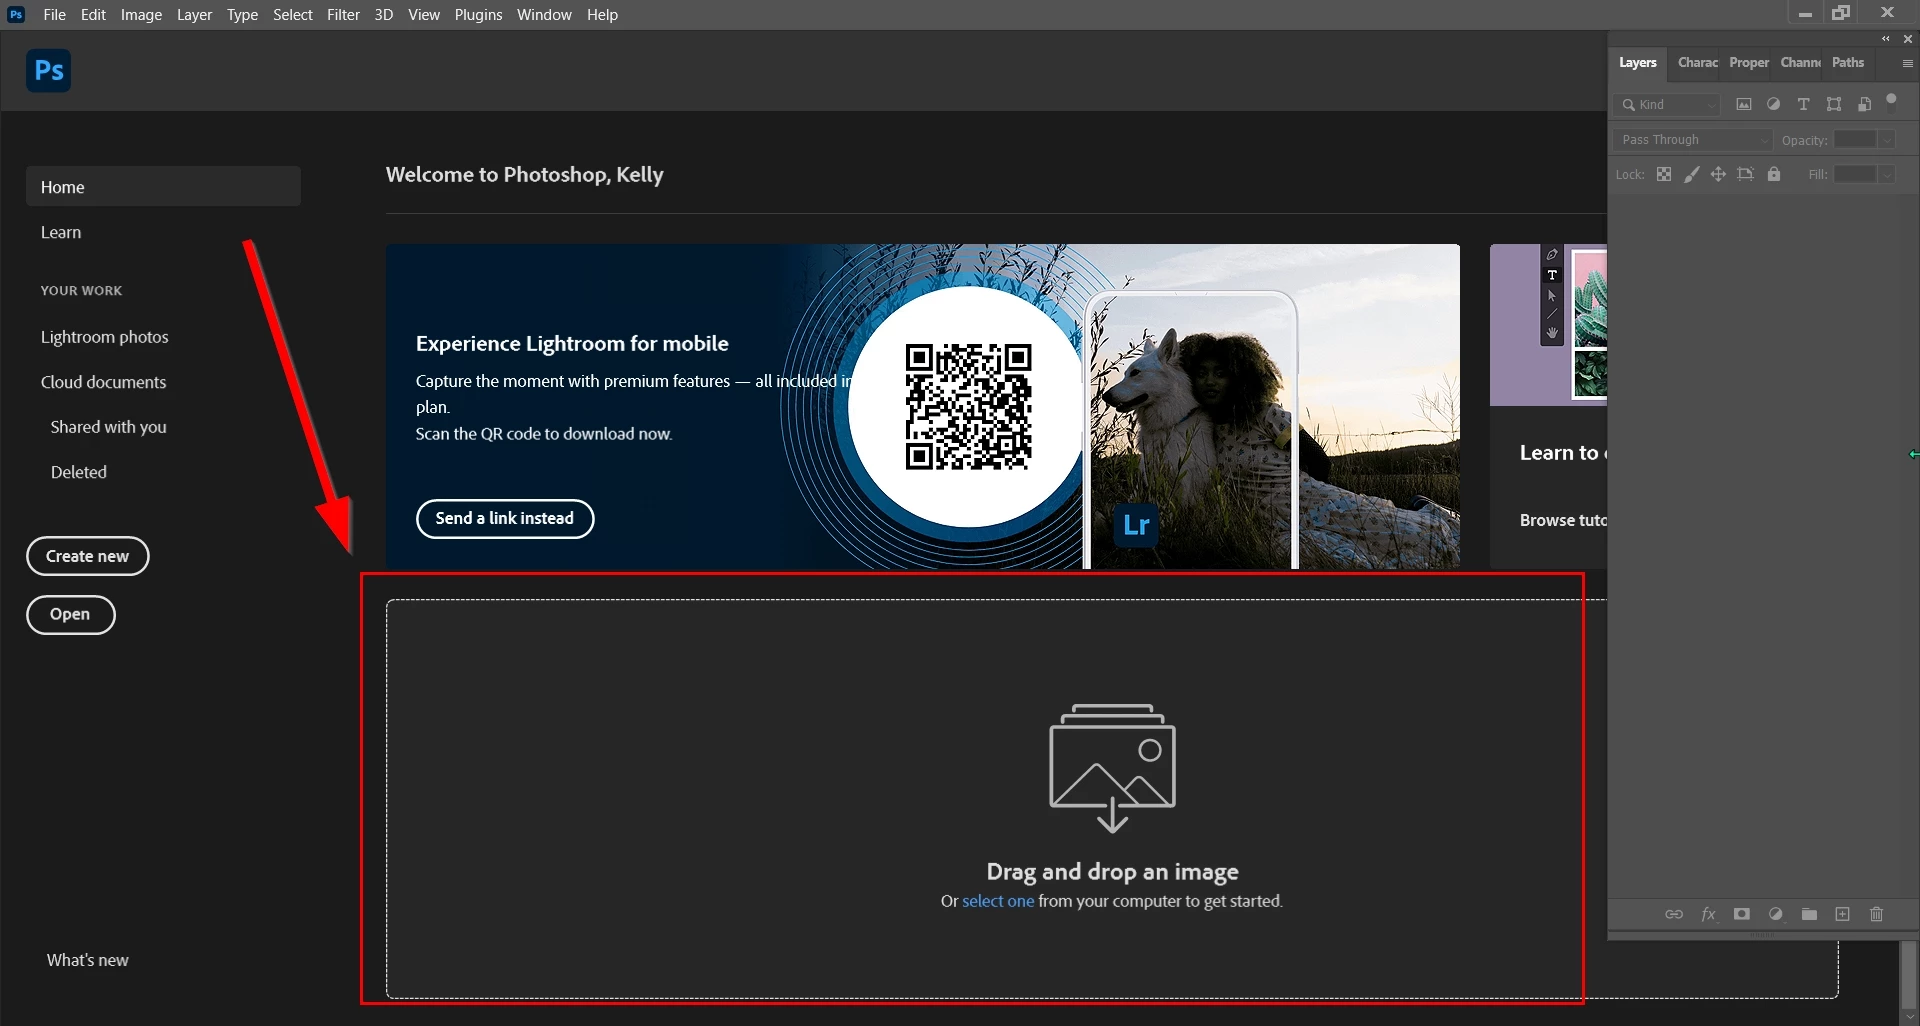Viewport: 1920px width, 1026px height.
Task: Open the Image menu
Action: [141, 15]
